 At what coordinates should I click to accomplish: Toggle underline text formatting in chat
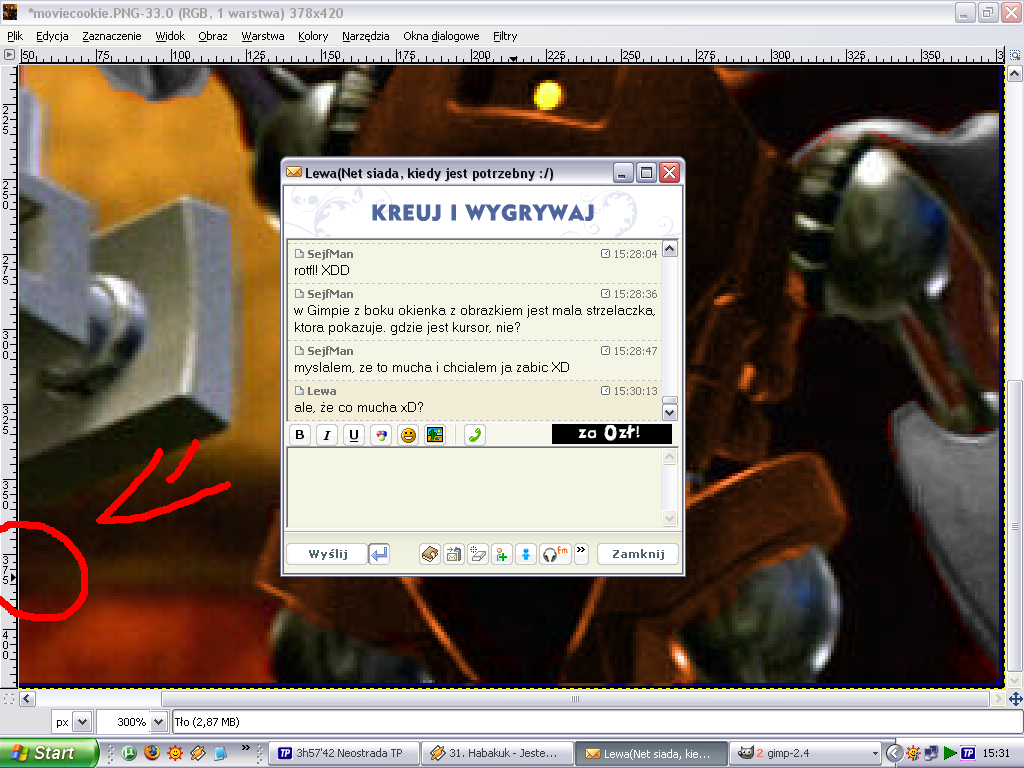[x=354, y=435]
